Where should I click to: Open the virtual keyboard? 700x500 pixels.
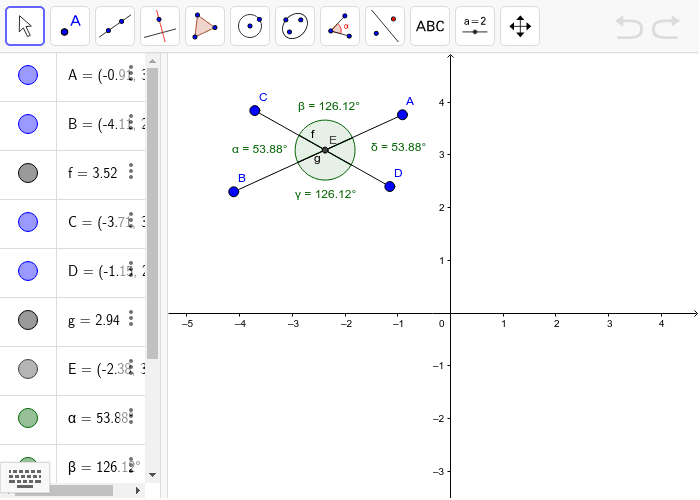coord(25,478)
